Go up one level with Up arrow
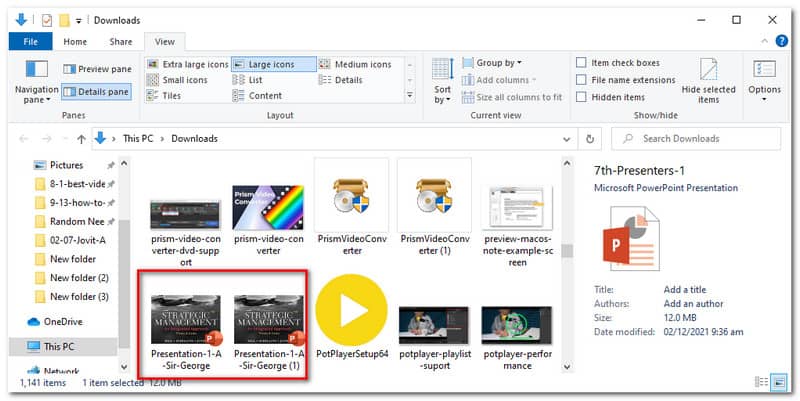Screen dimensions: 800x401 pos(81,139)
